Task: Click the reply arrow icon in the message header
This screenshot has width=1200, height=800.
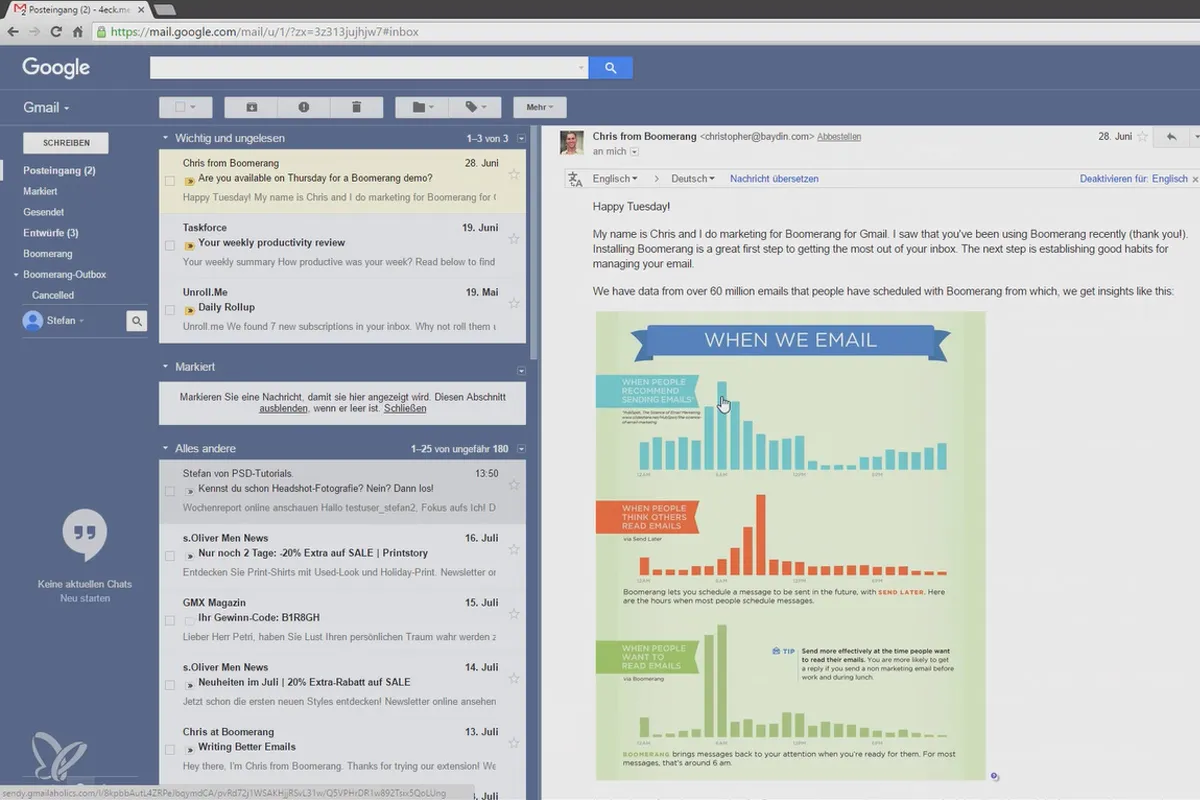Action: (x=1171, y=136)
